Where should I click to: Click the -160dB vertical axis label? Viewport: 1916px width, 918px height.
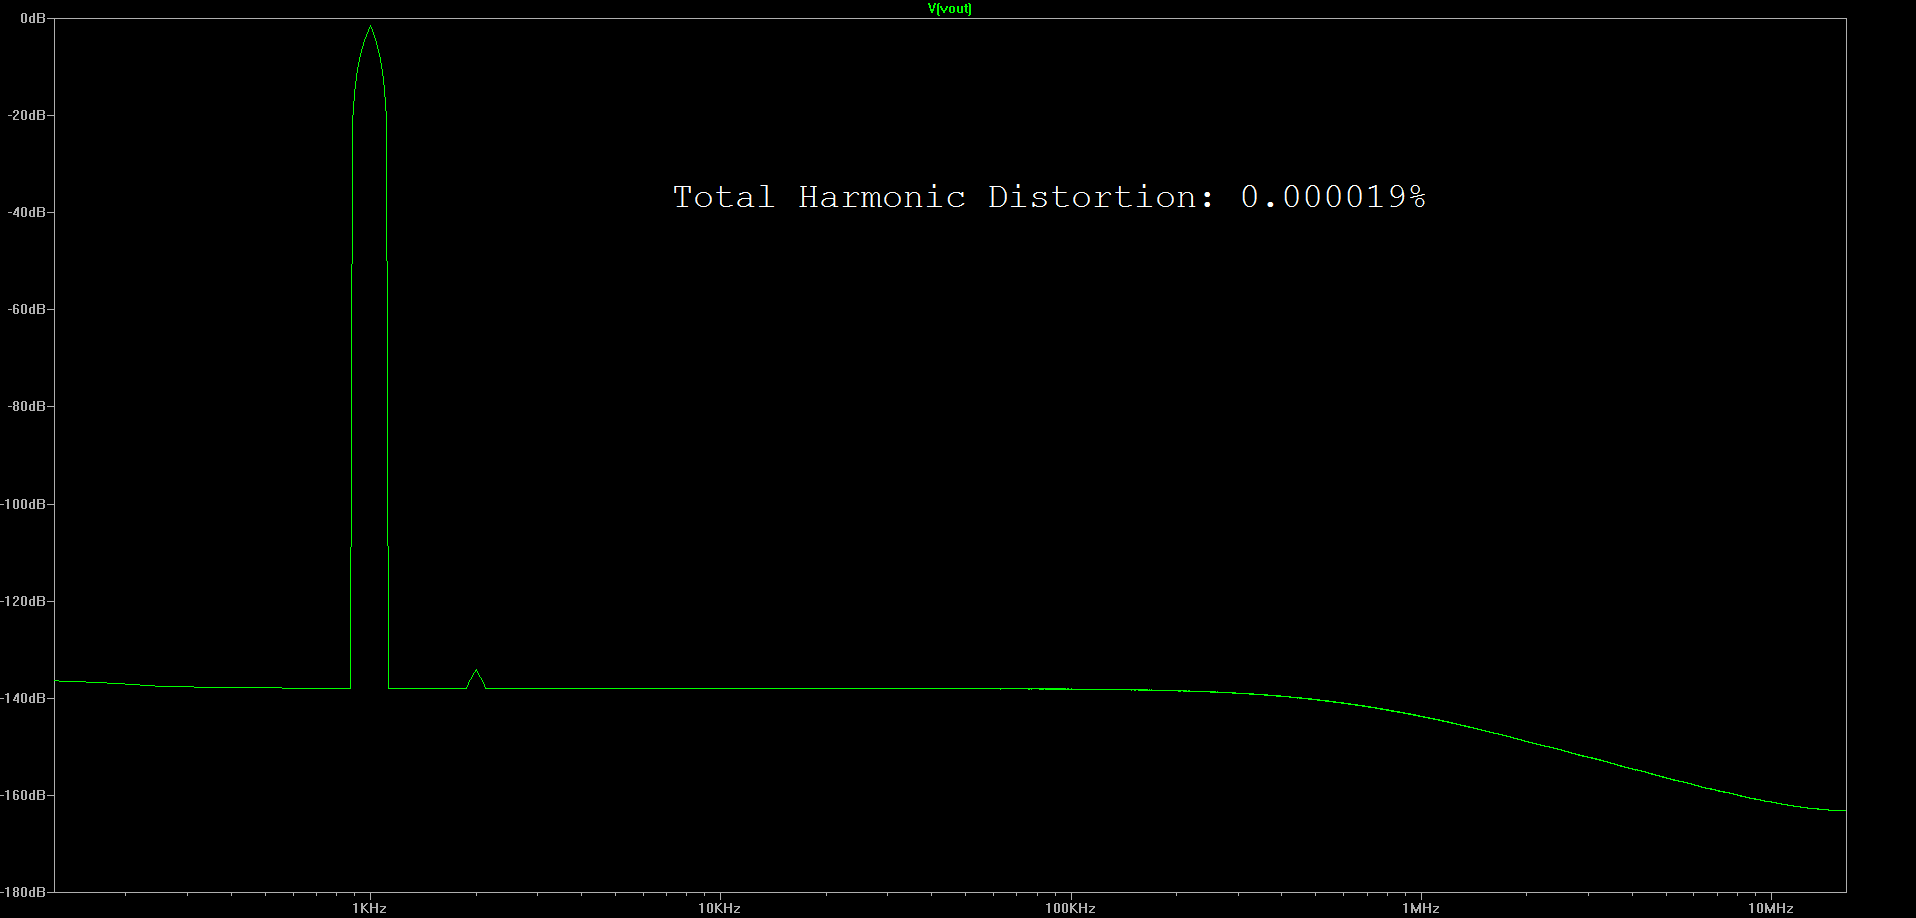click(24, 795)
